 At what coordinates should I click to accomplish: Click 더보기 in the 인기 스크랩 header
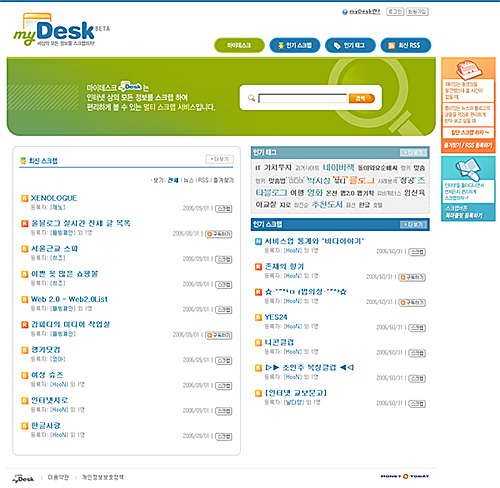[x=413, y=225]
